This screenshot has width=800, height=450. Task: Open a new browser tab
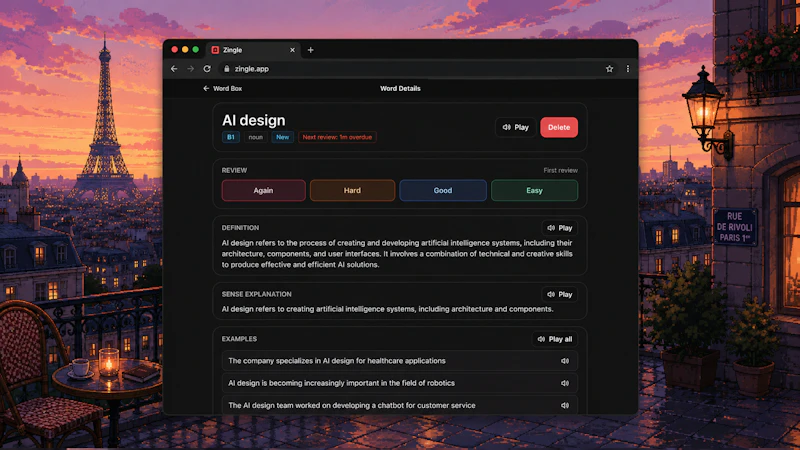pyautogui.click(x=310, y=50)
